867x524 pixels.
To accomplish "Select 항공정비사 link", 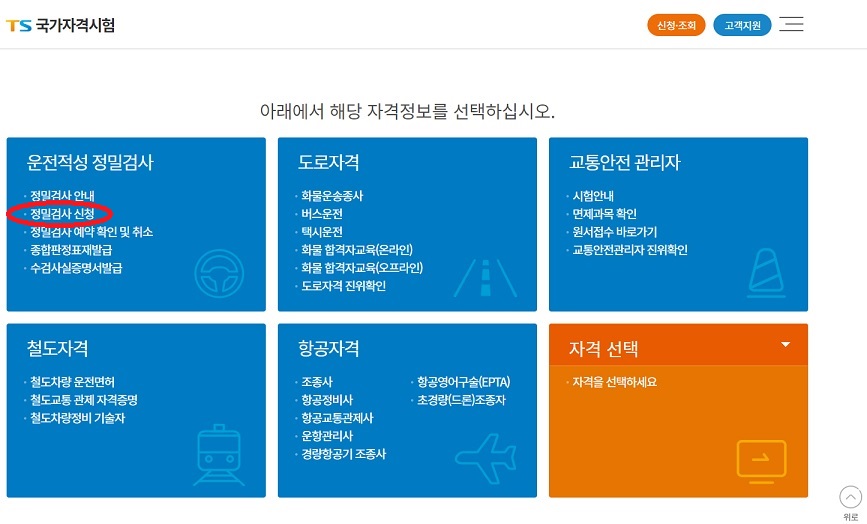I will pos(327,400).
